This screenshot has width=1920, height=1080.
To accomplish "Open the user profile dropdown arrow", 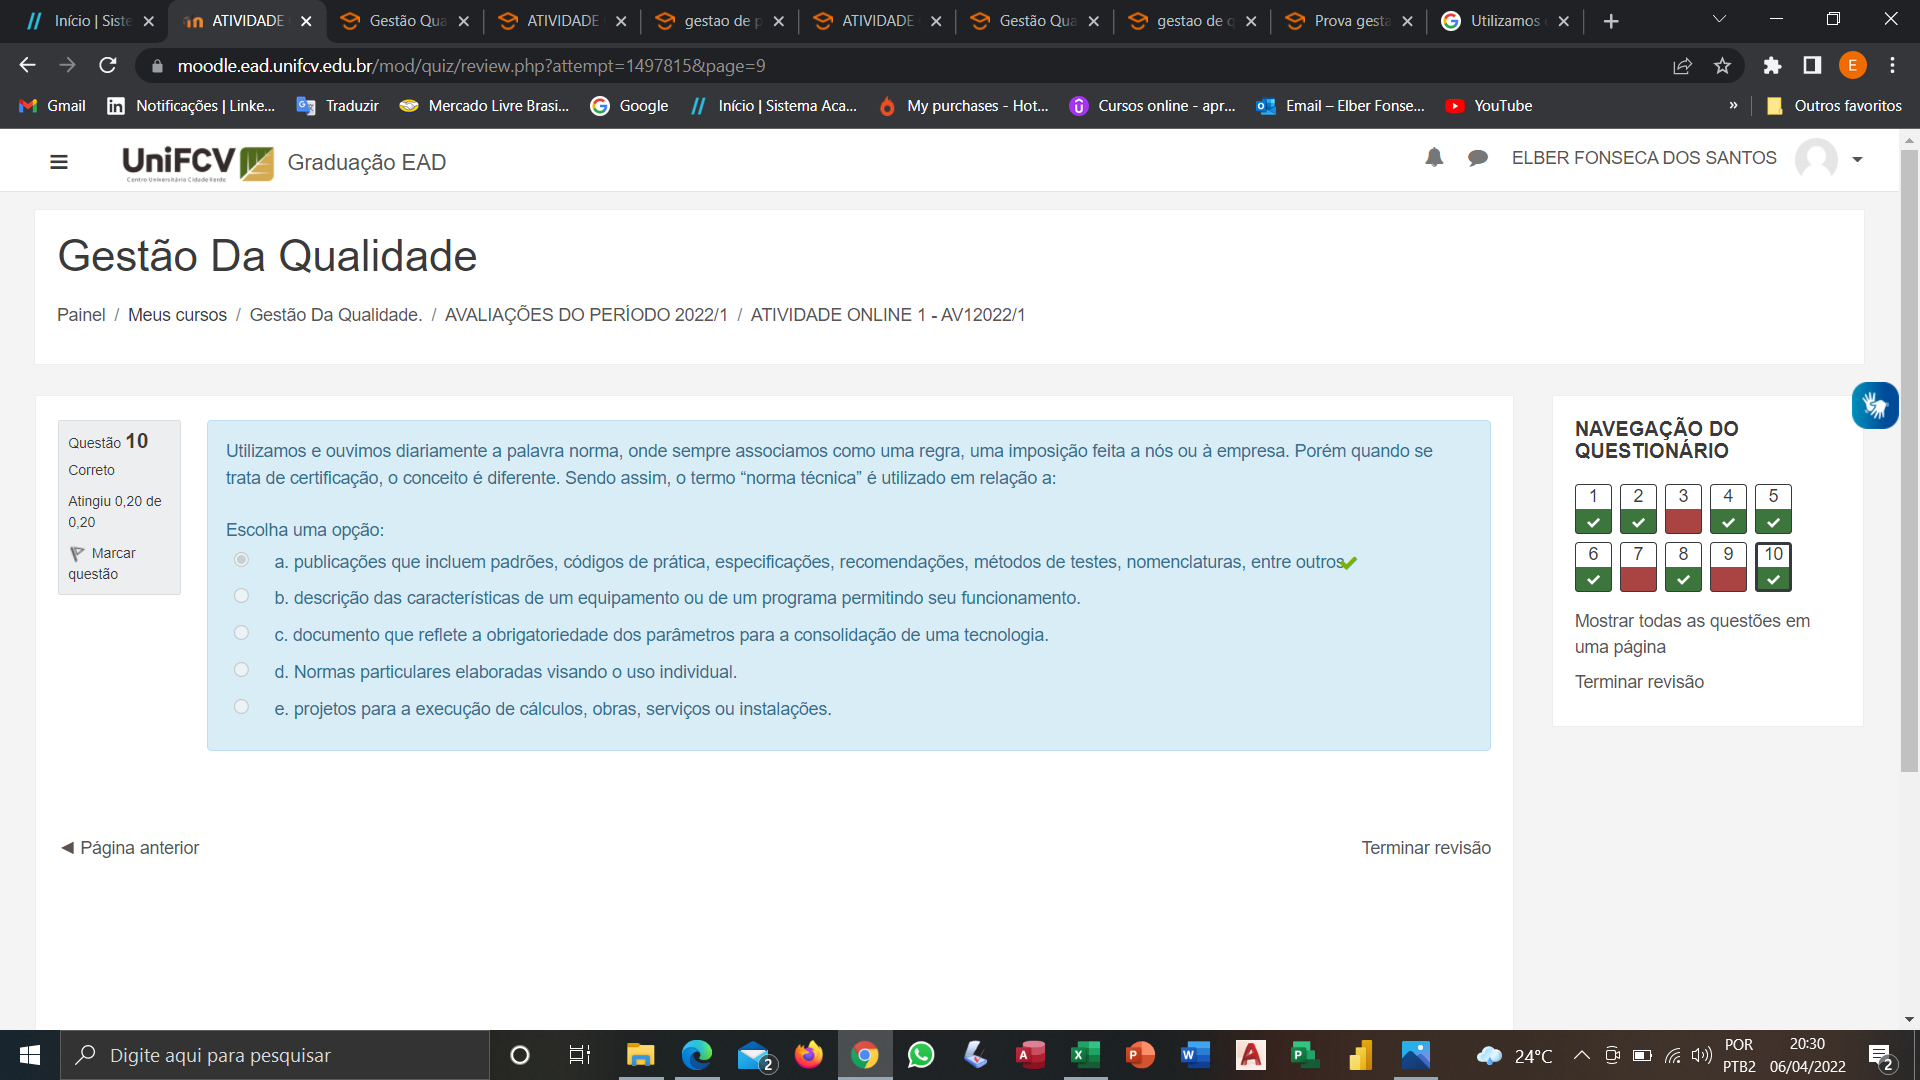I will click(1858, 158).
